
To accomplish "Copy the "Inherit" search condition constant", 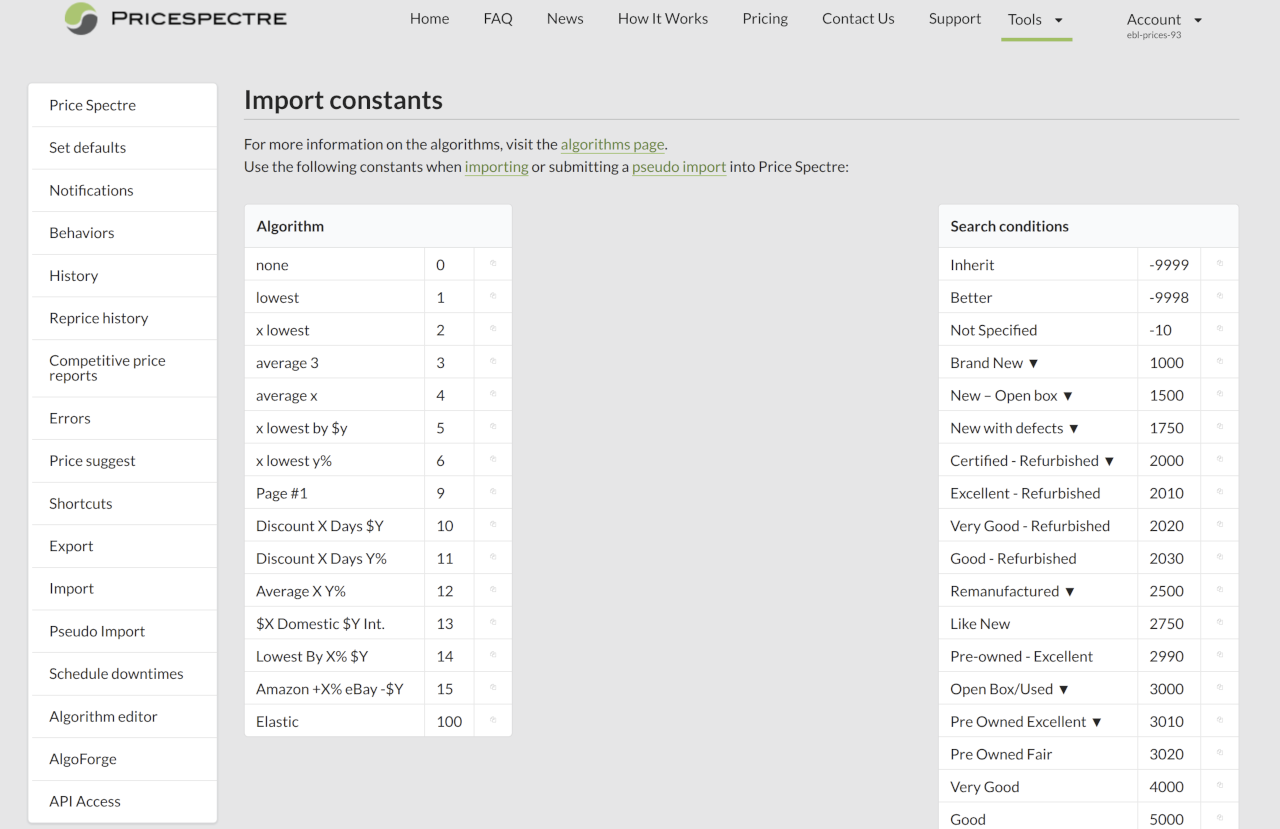I will point(1219,263).
